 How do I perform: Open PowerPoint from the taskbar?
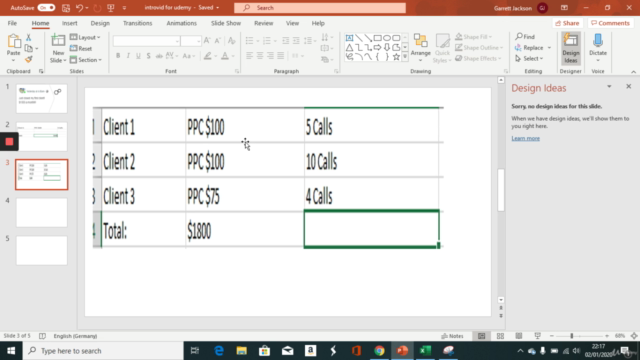coord(402,351)
